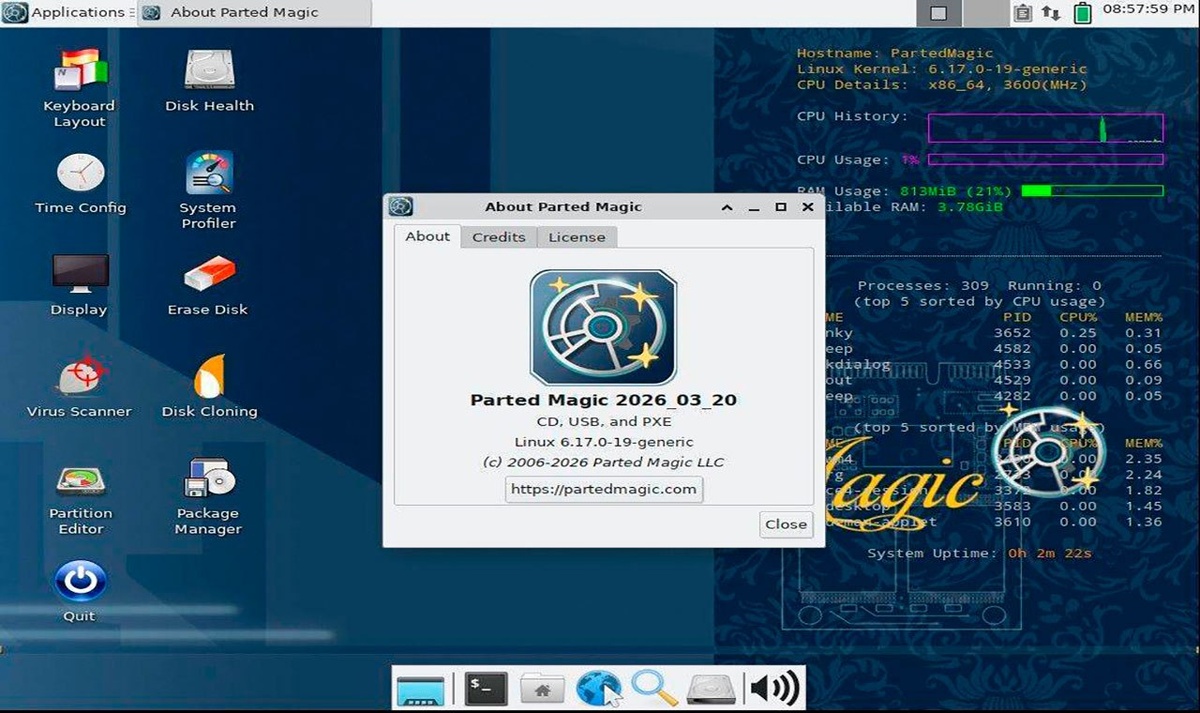Click the Linux 6.17.0-19-generic text in dialog

[x=604, y=442]
